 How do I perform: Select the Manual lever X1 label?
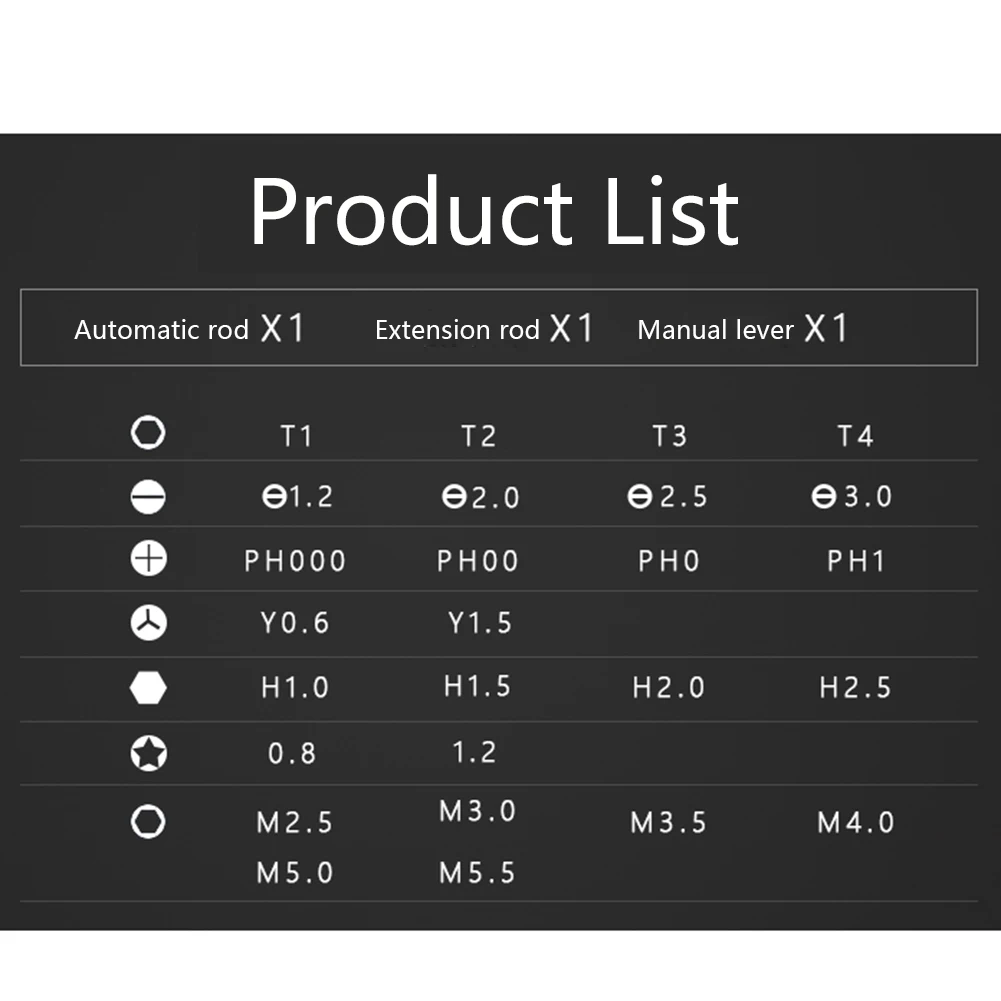pos(742,329)
